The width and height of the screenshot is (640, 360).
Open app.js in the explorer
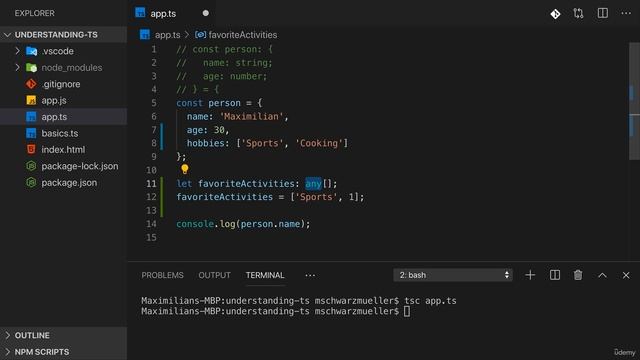coord(63,100)
